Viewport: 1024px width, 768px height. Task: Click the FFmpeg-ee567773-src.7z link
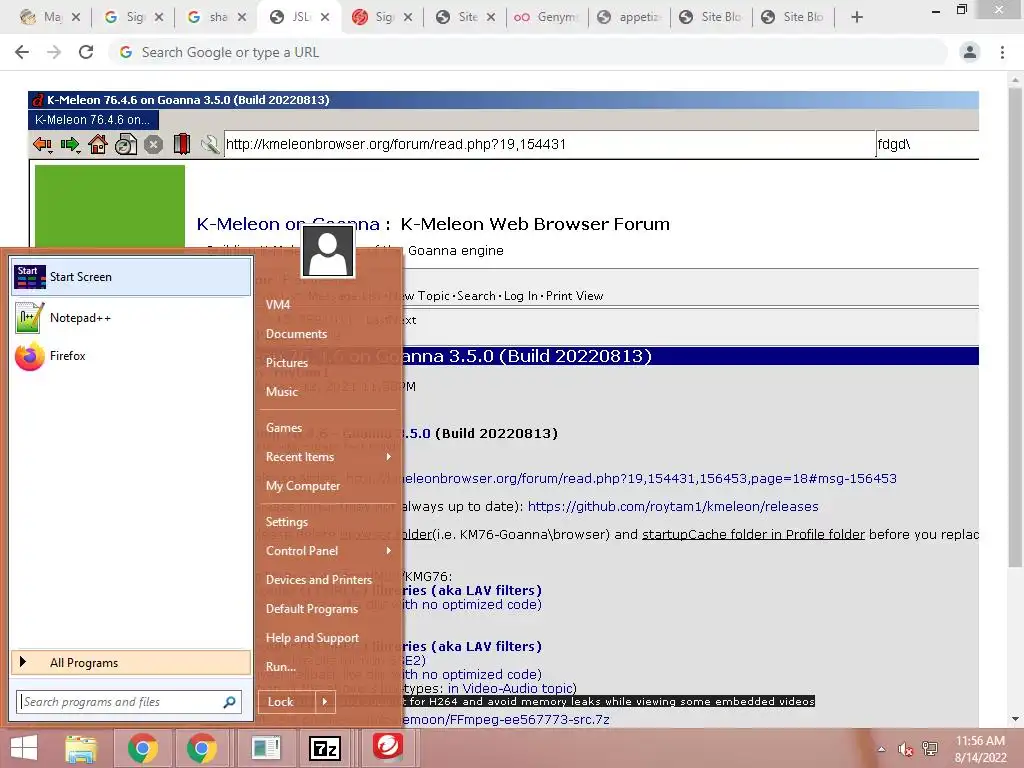(505, 720)
